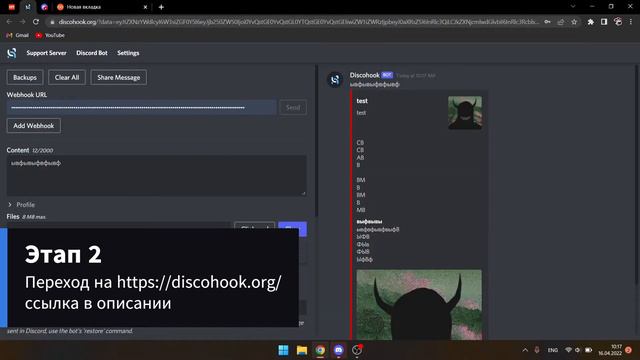Reload the discohook.org page
The image size is (640, 360).
pos(36,22)
